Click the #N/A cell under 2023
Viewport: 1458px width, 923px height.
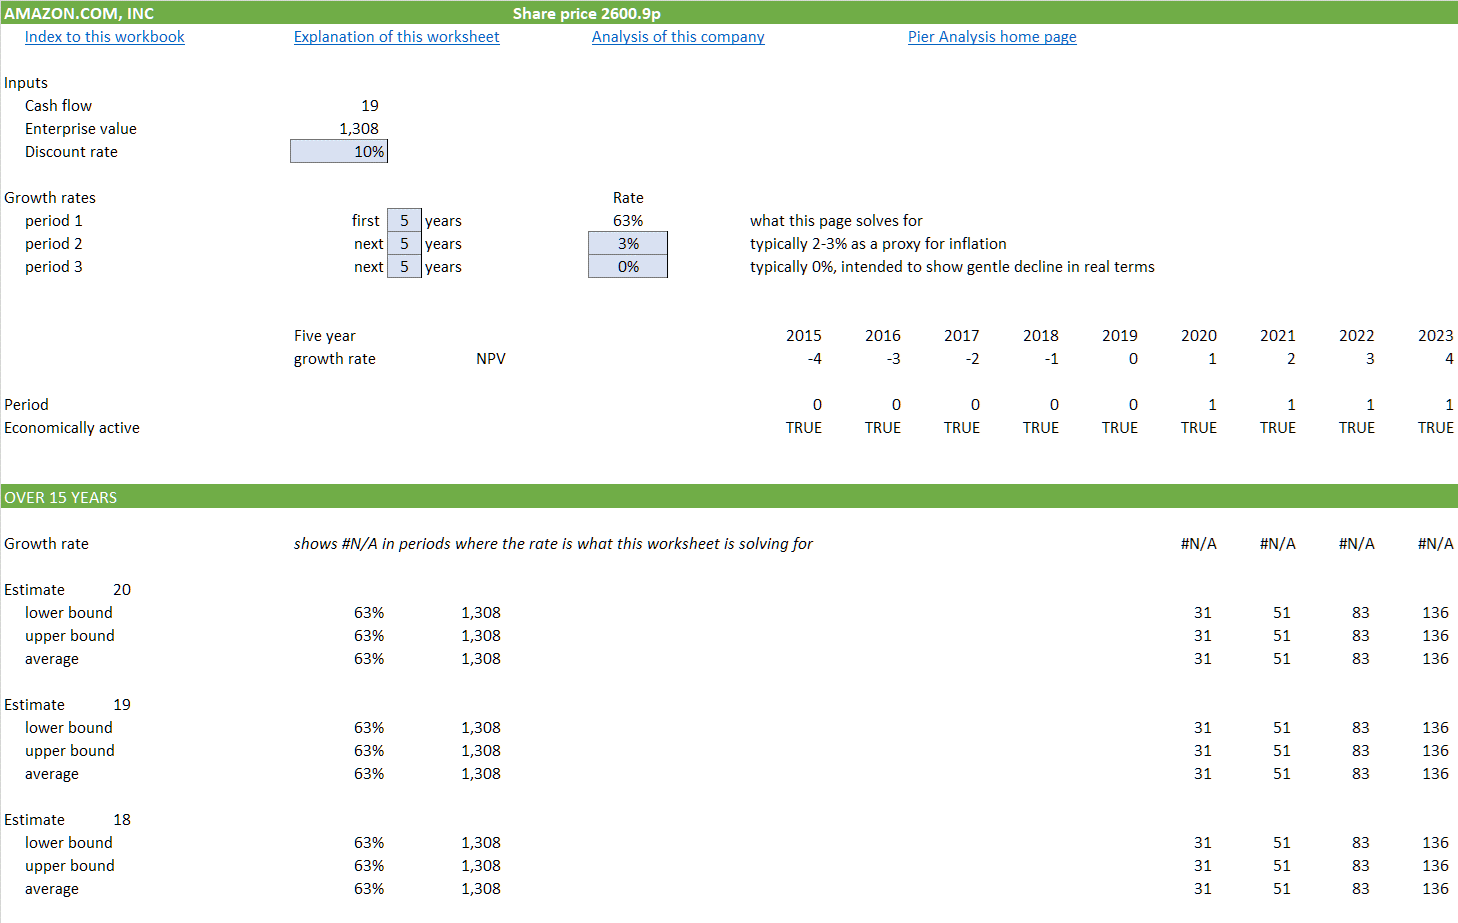pyautogui.click(x=1436, y=543)
